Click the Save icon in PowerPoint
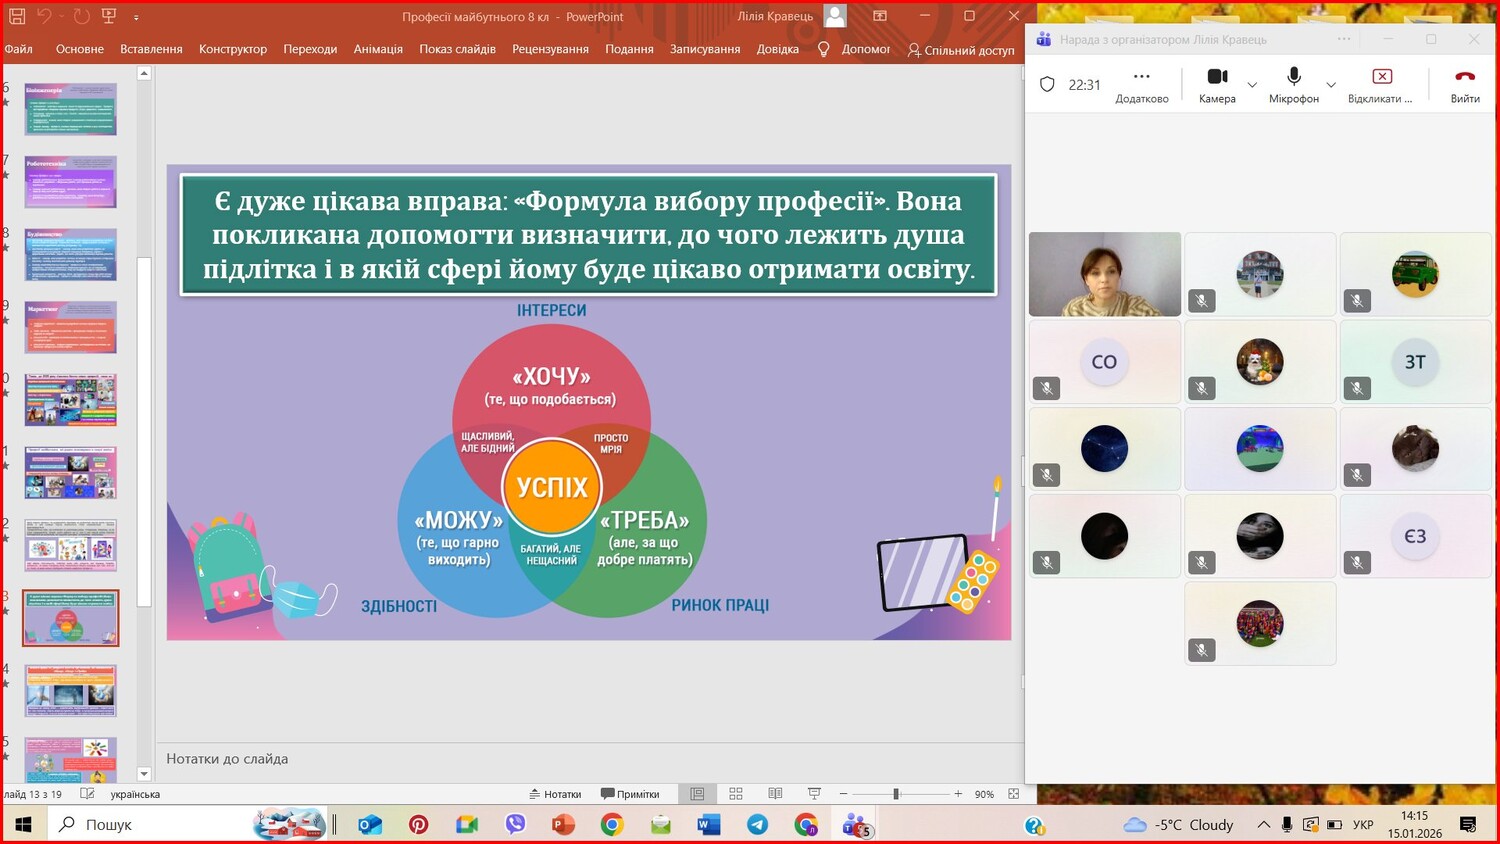This screenshot has height=844, width=1500. click(17, 16)
